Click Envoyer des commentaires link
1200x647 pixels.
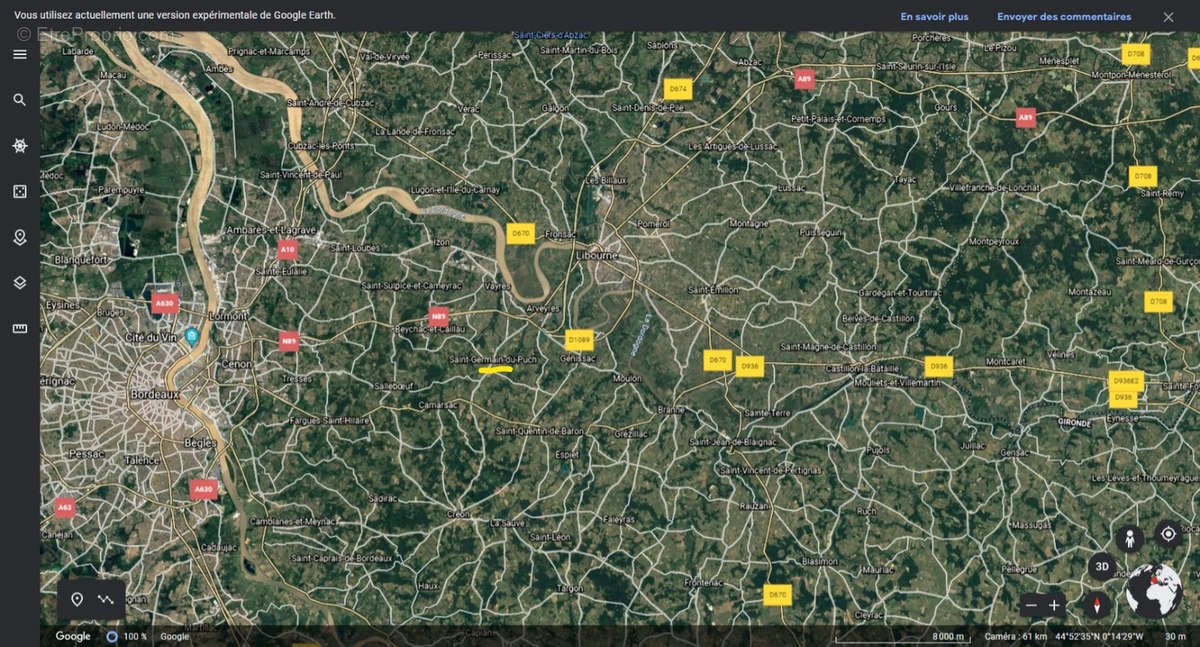coord(1064,17)
